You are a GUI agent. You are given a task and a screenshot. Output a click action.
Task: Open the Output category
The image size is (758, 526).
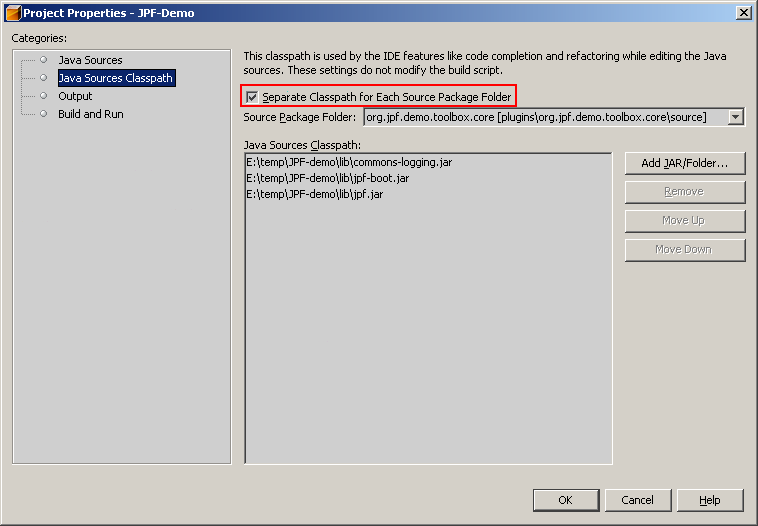75,96
